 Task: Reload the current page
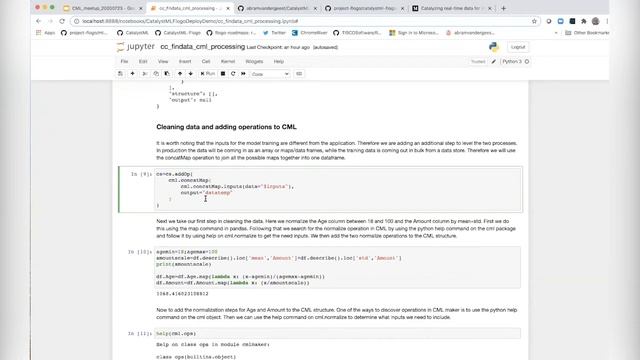tap(62, 21)
